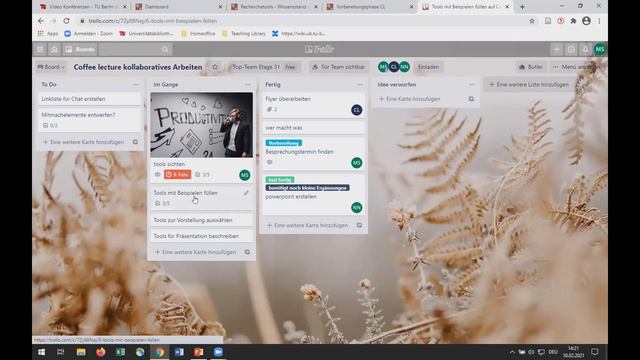
Task: Open the Tools für Präsentation beschreiben card
Action: 202,236
